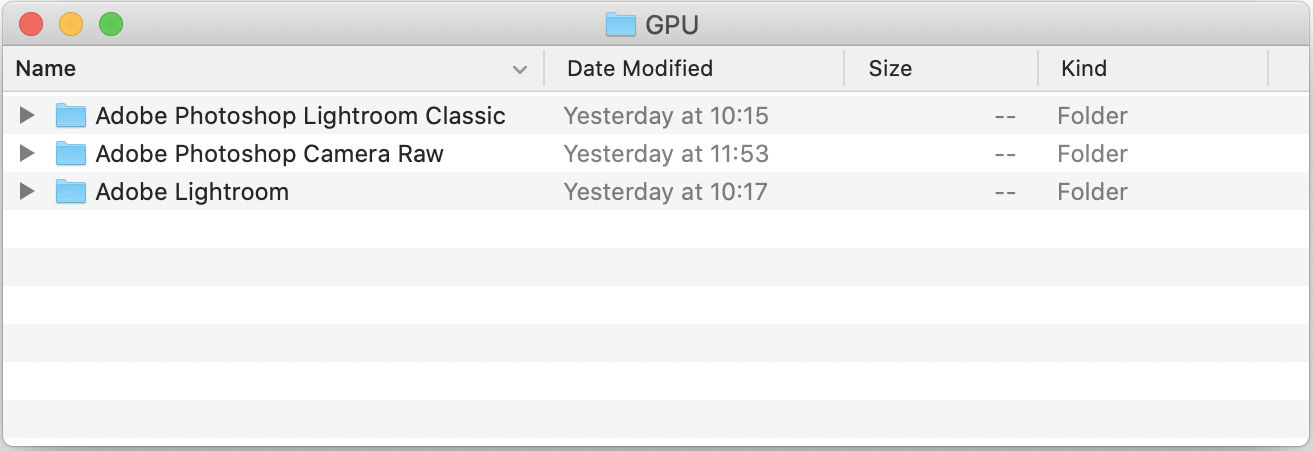Minimize the GPU window with yellow button

[71, 24]
